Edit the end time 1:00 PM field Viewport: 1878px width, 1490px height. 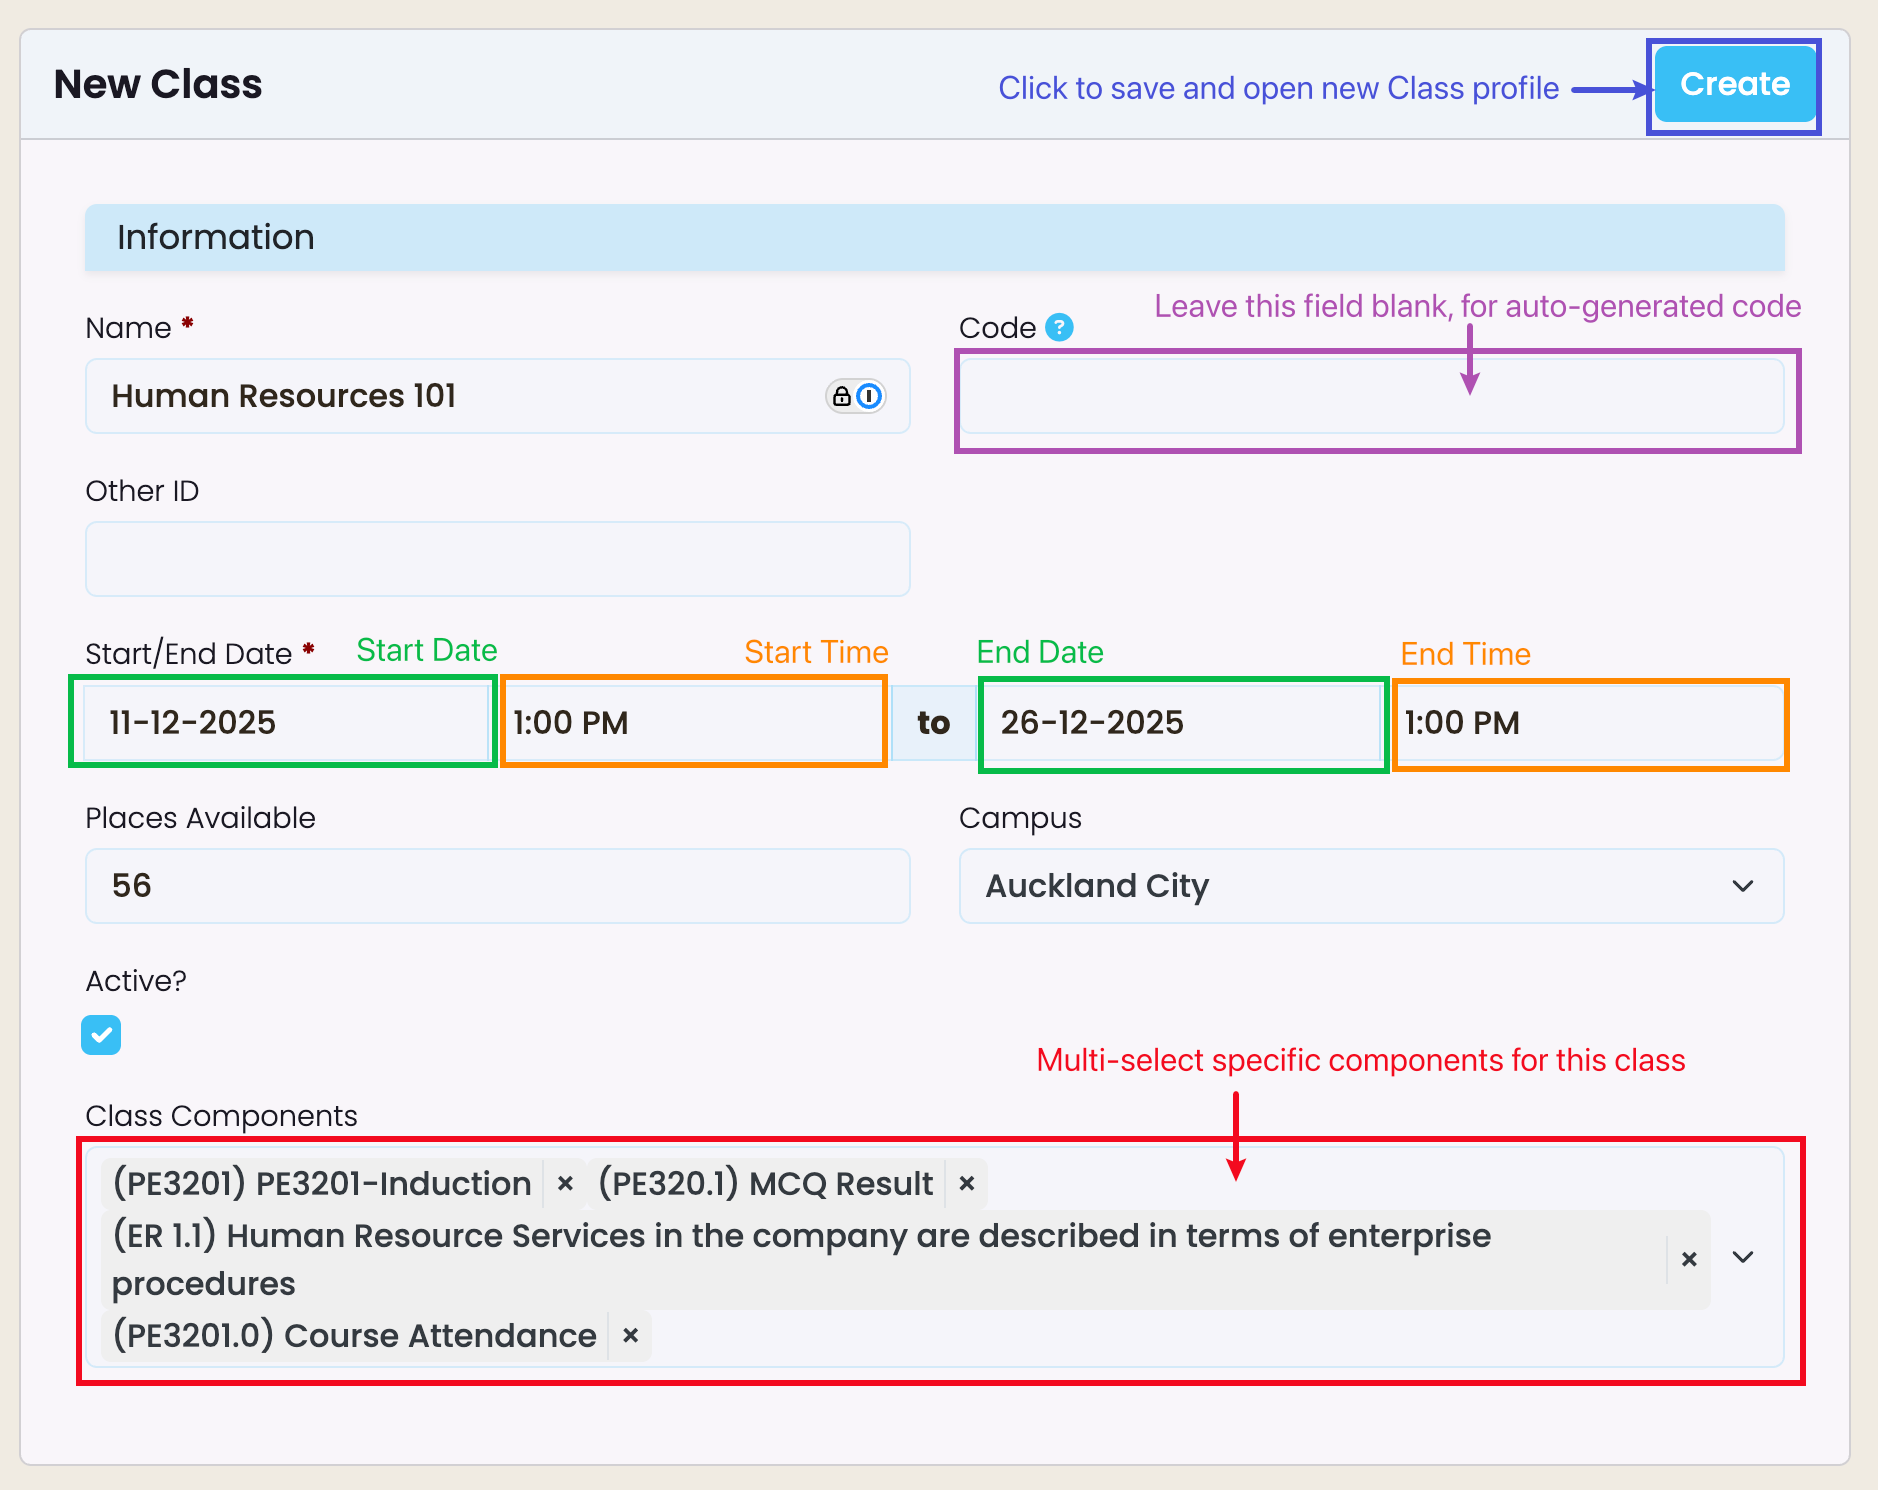(x=1589, y=723)
